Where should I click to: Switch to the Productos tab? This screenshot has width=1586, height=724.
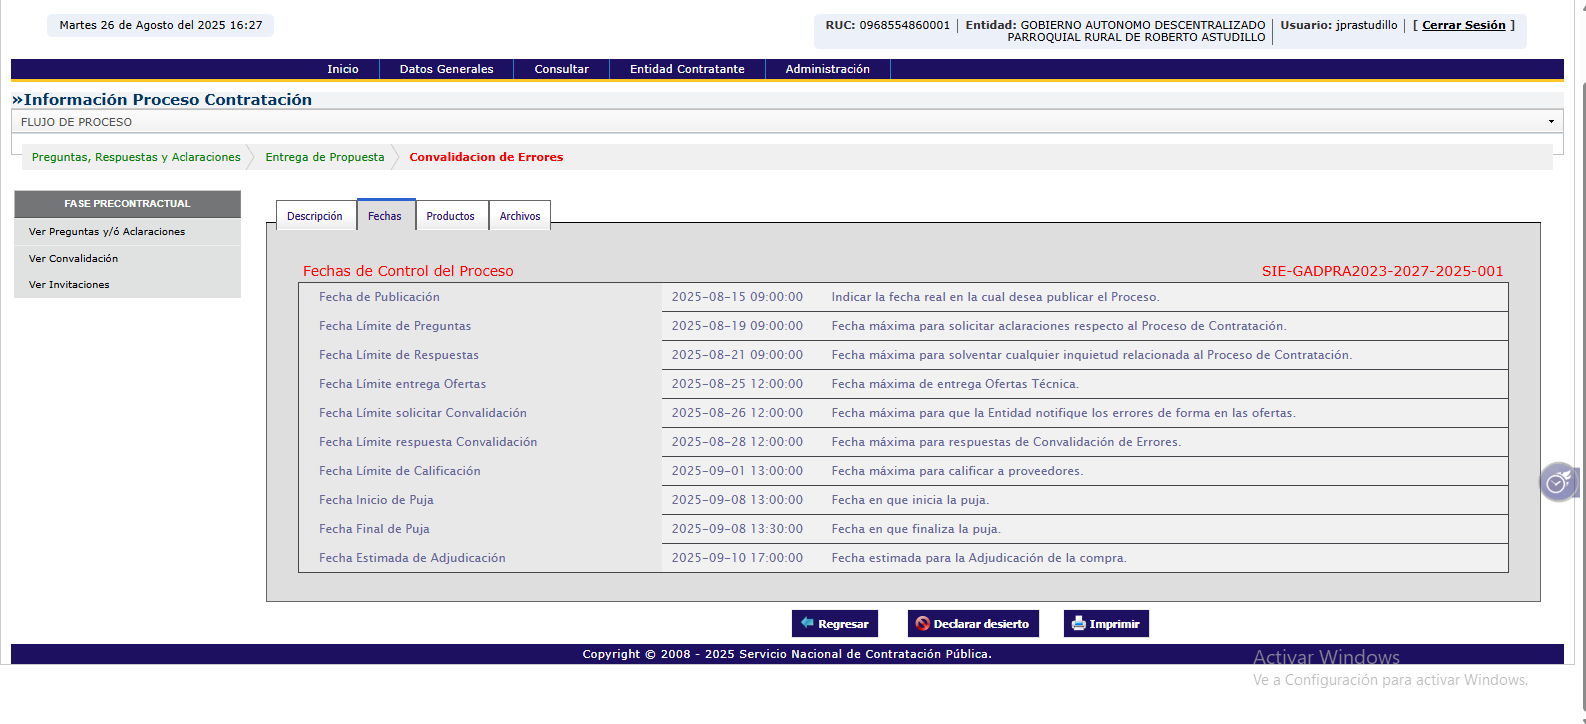pos(450,216)
